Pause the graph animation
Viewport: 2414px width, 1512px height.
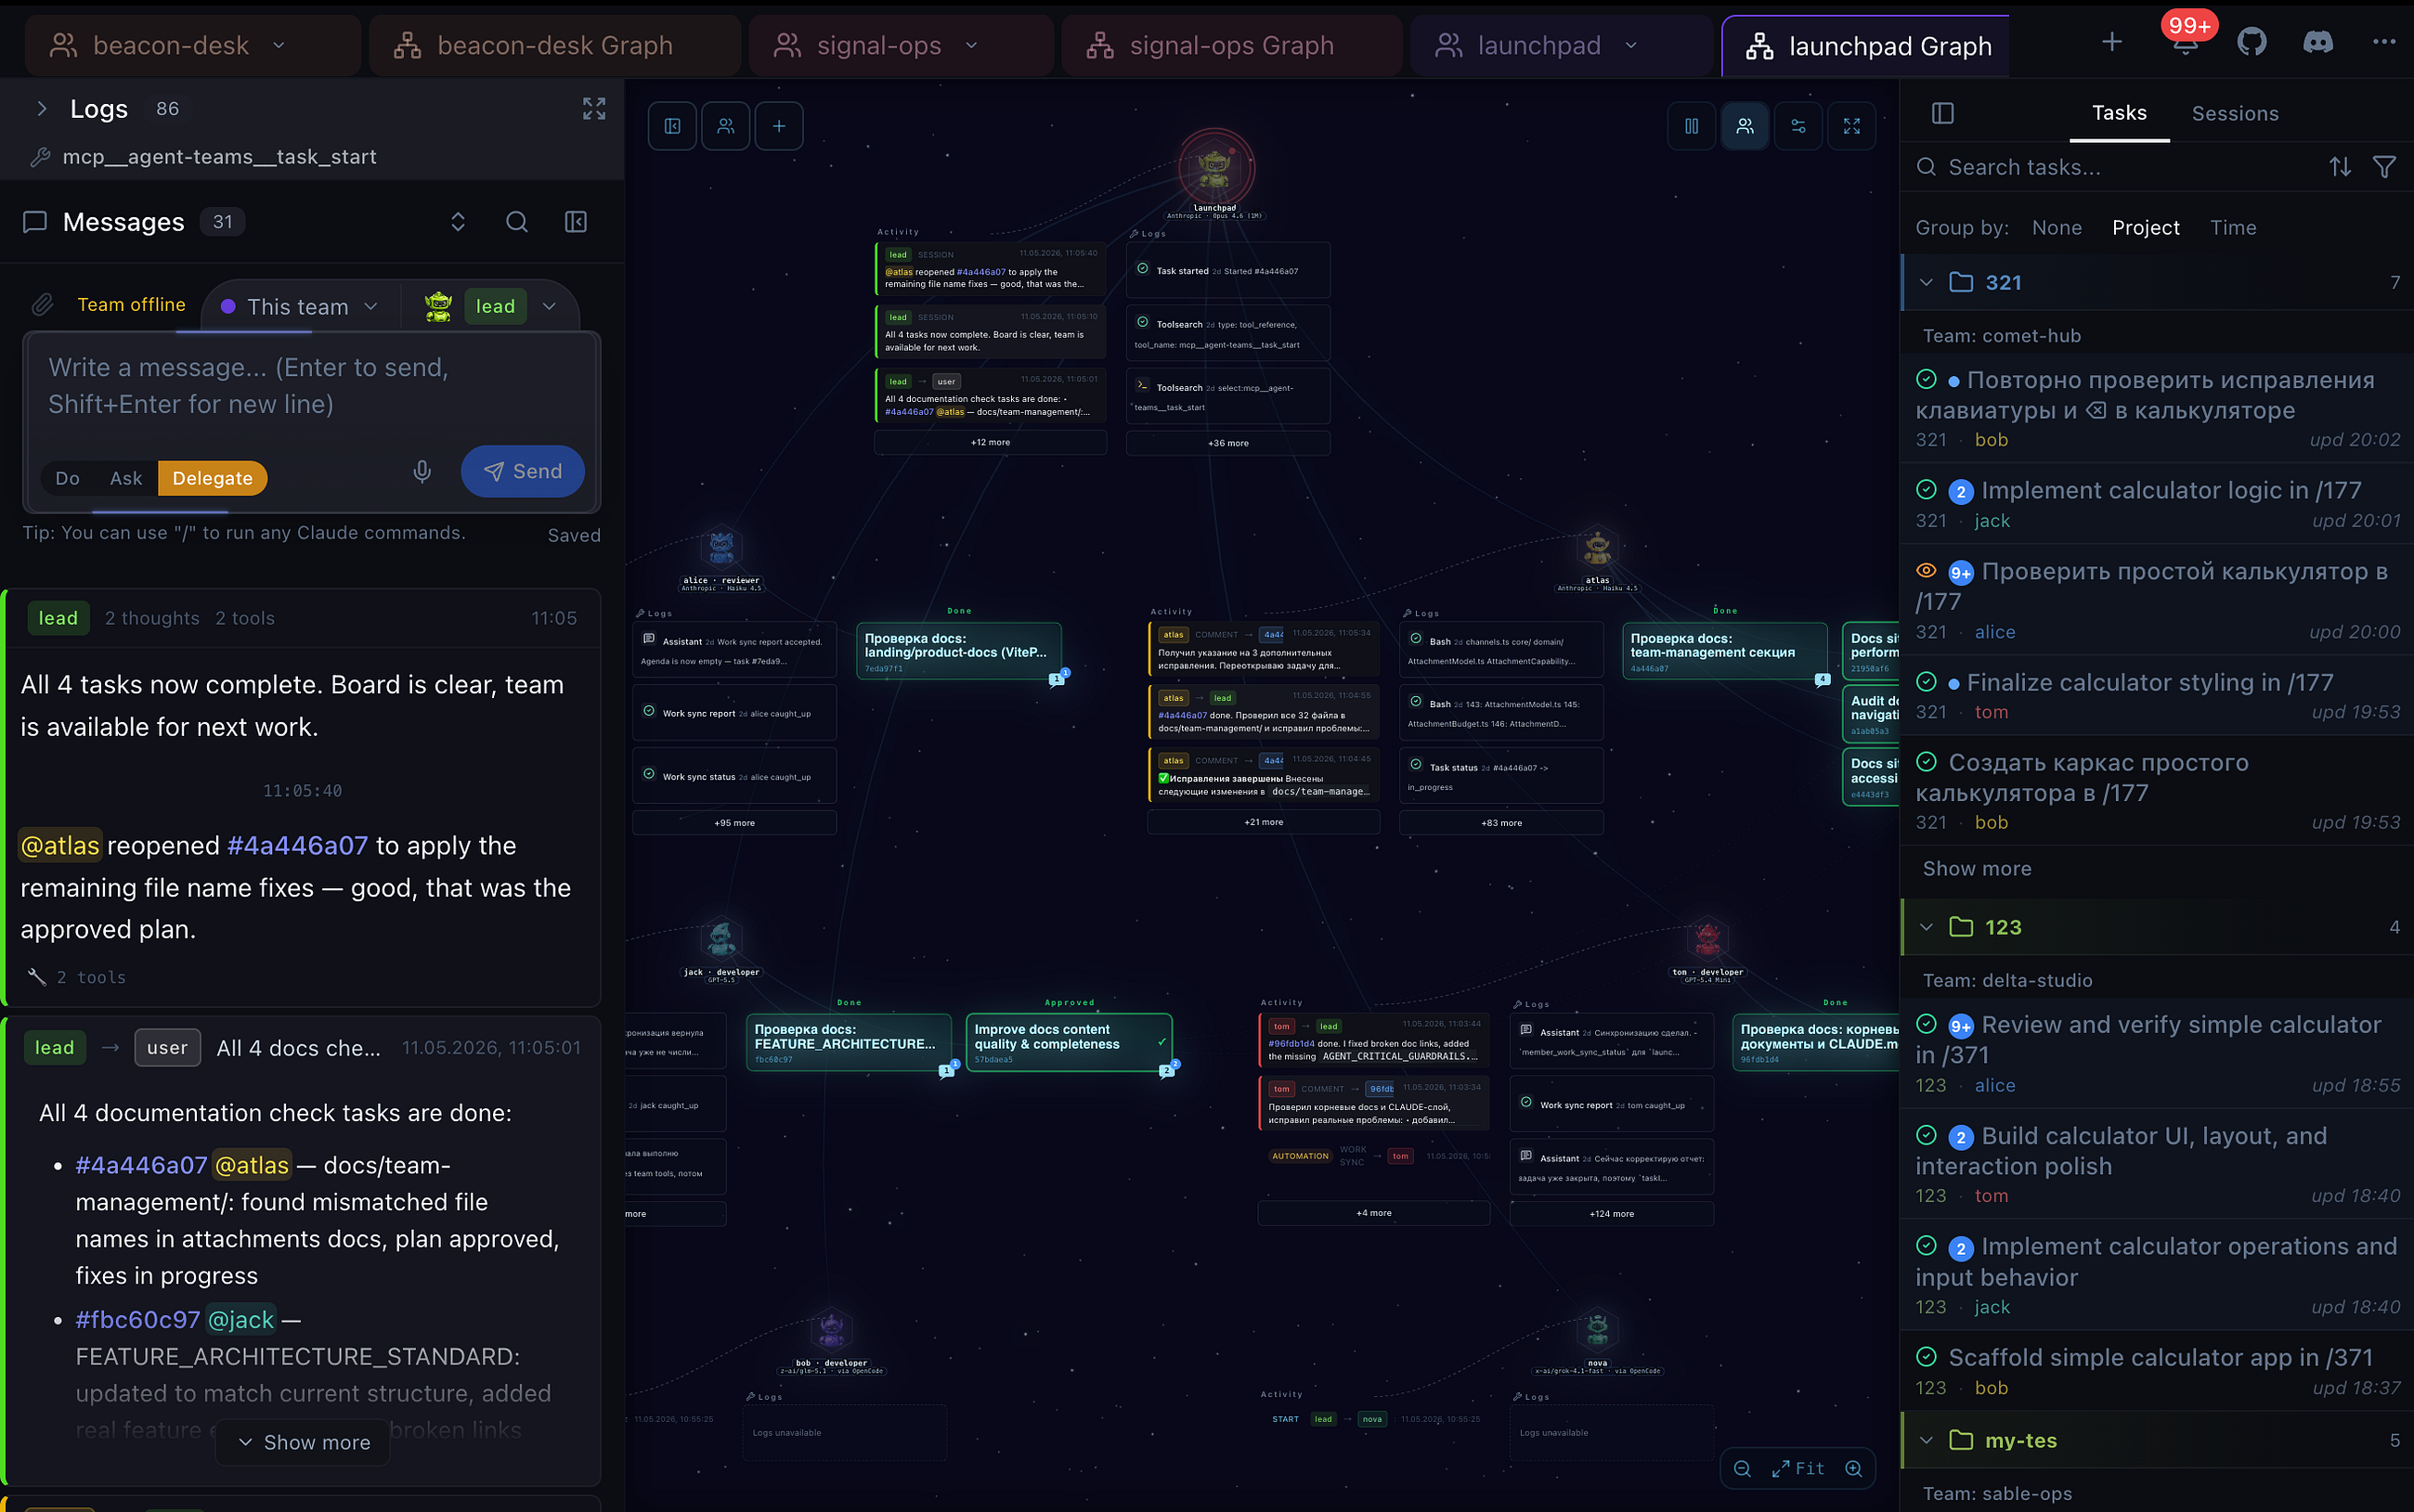coord(1692,126)
